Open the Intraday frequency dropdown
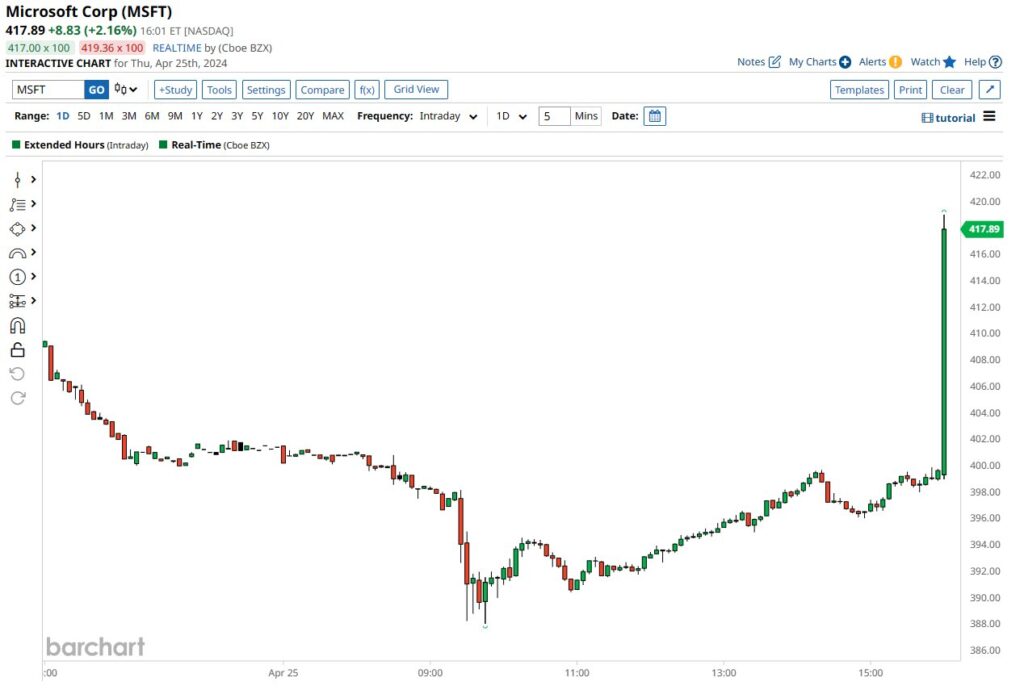Viewport: 1024px width, 690px height. pyautogui.click(x=448, y=116)
